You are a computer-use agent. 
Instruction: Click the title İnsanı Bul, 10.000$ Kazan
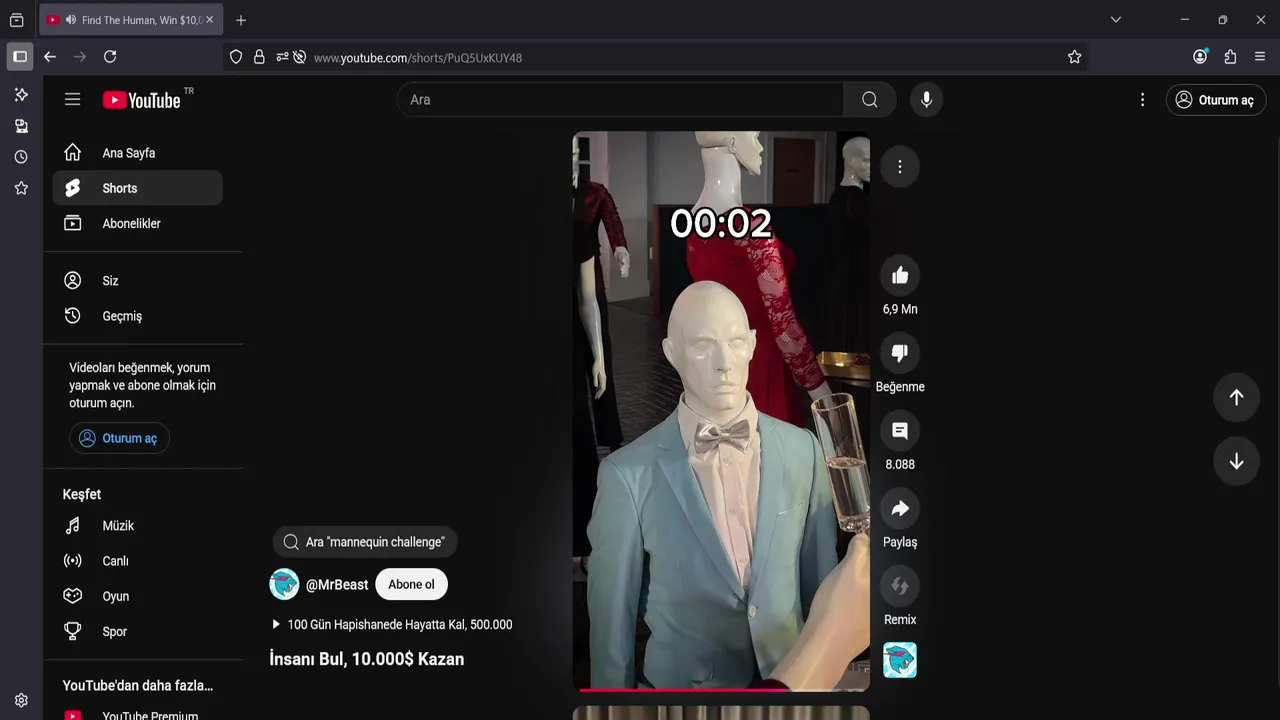(367, 659)
